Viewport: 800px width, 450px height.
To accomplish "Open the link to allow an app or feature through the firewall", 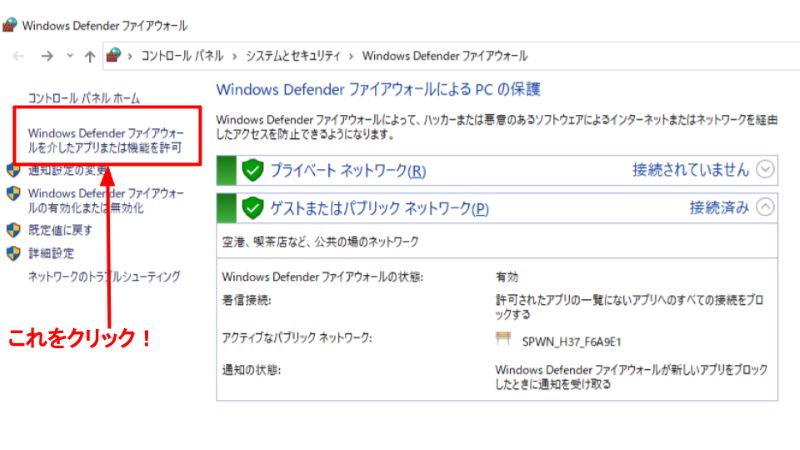I will click(x=106, y=140).
